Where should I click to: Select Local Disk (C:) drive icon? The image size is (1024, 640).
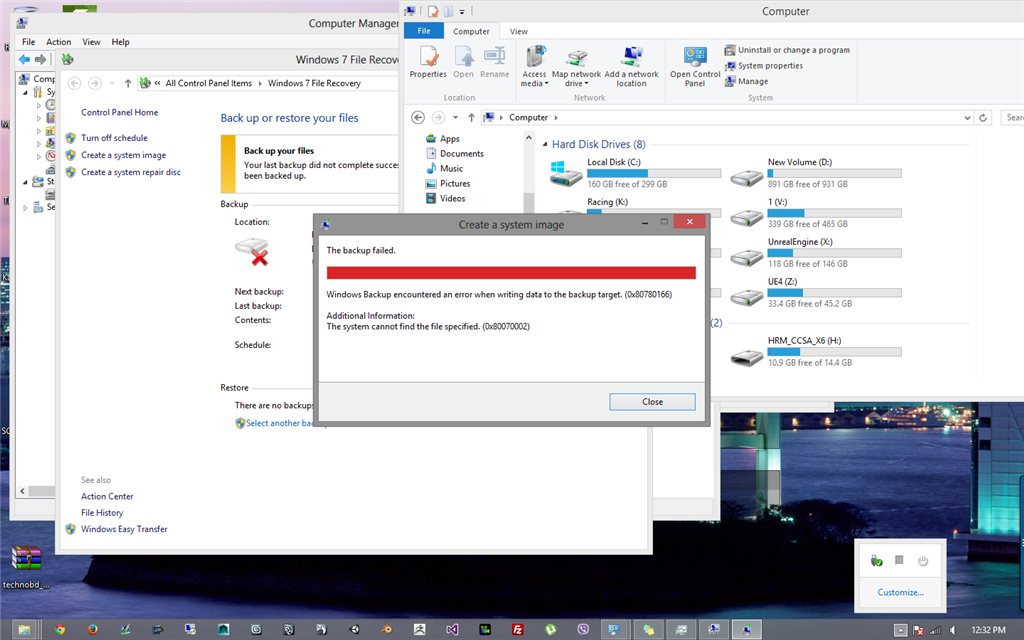pos(566,174)
